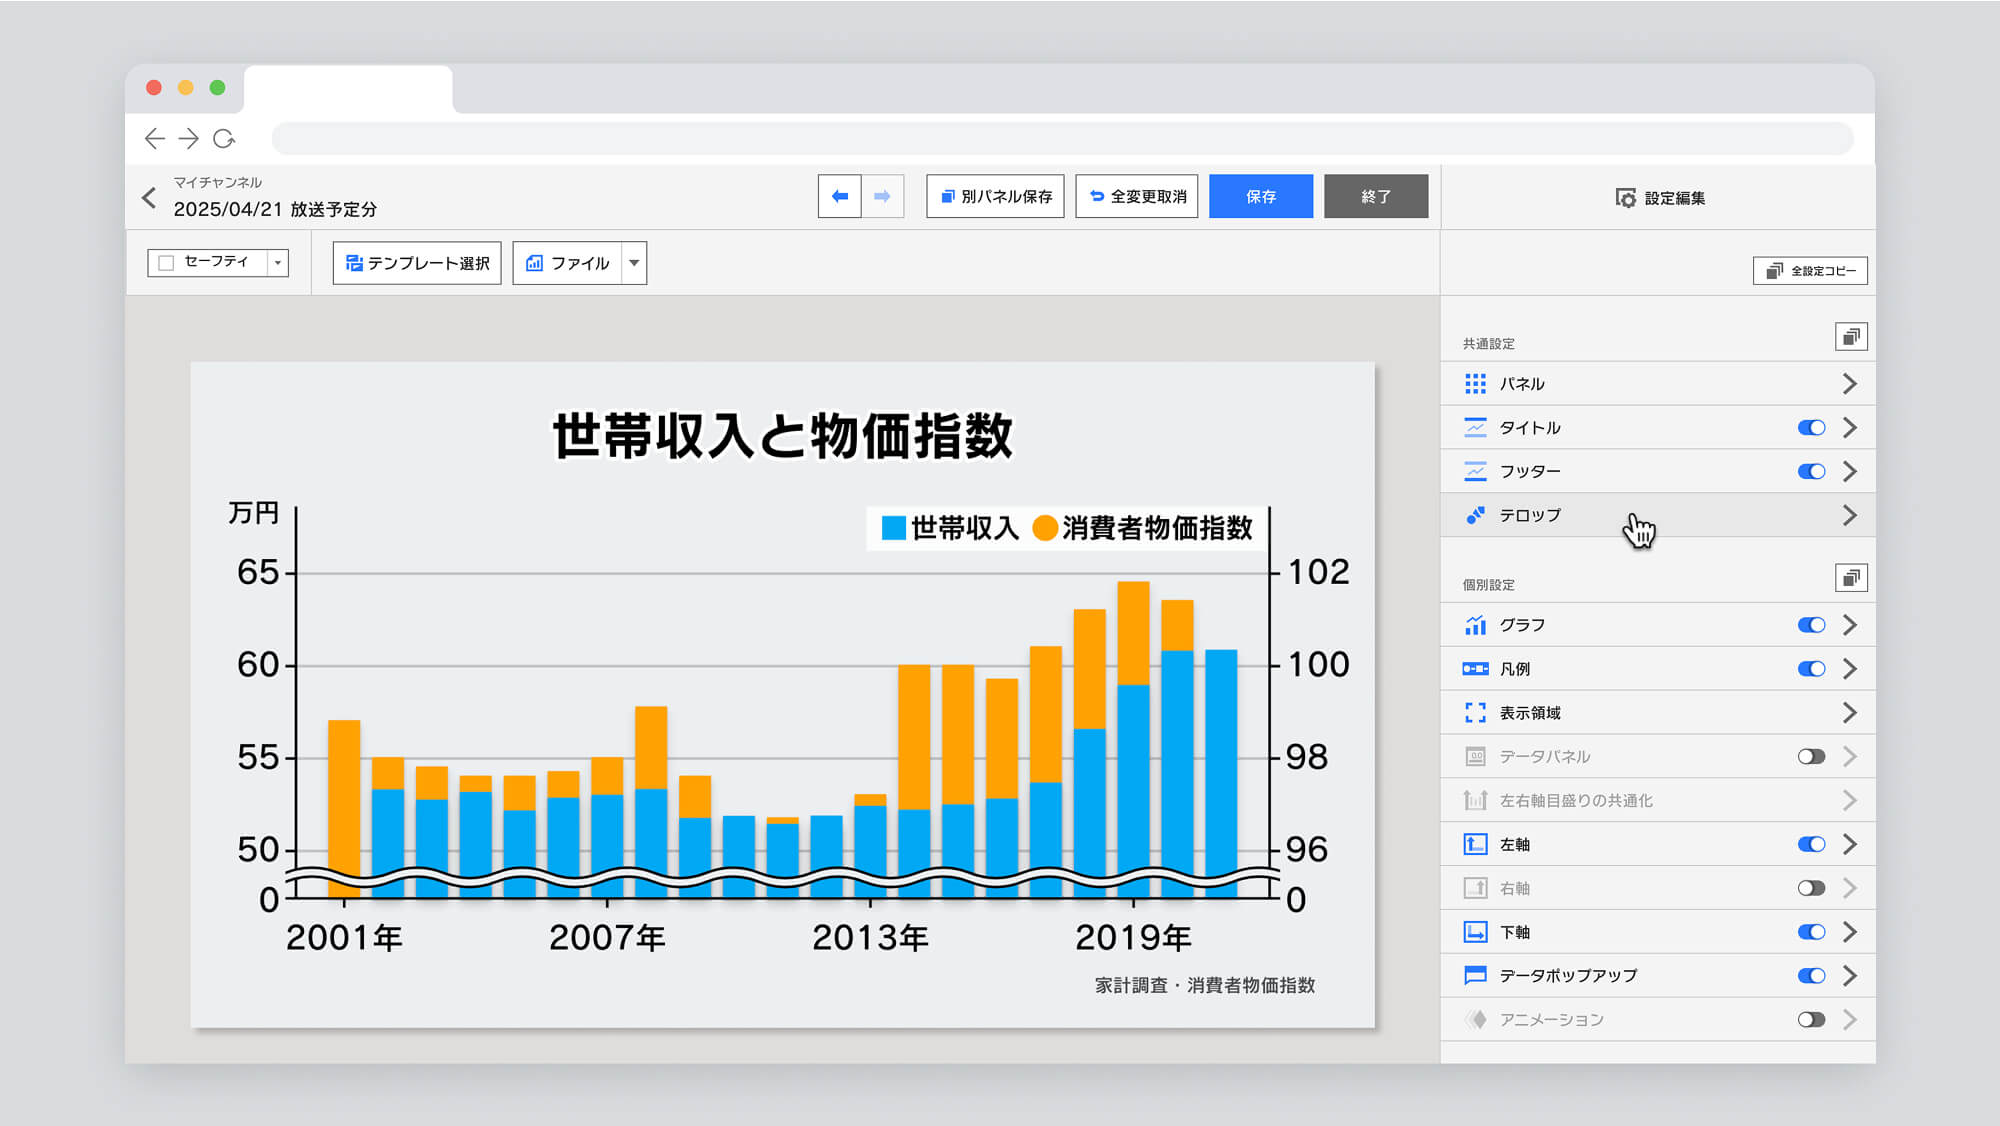Open the パネル settings row

tap(1658, 384)
